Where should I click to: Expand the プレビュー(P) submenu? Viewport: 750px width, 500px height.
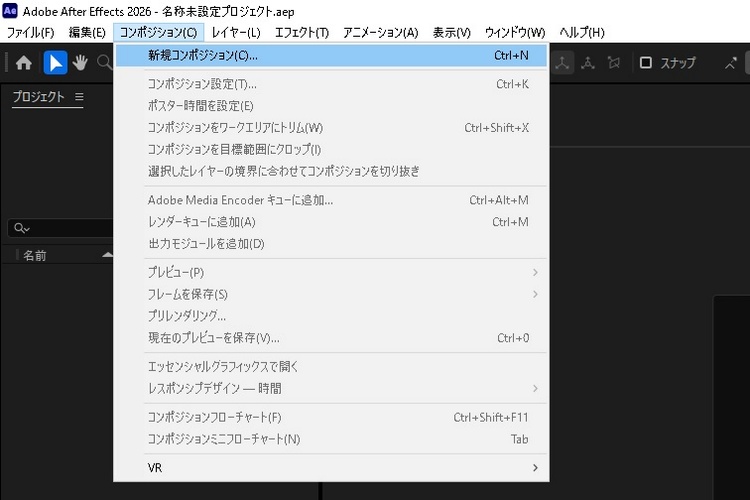535,272
